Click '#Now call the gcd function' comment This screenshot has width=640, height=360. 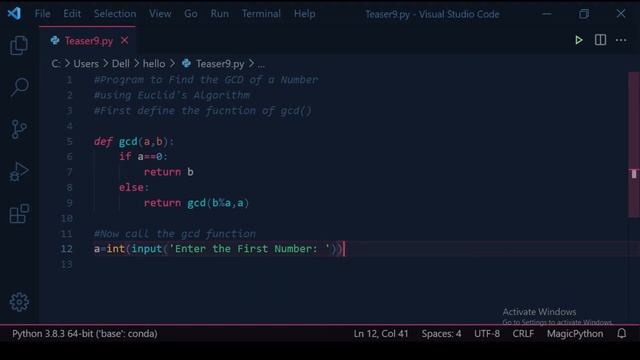175,233
